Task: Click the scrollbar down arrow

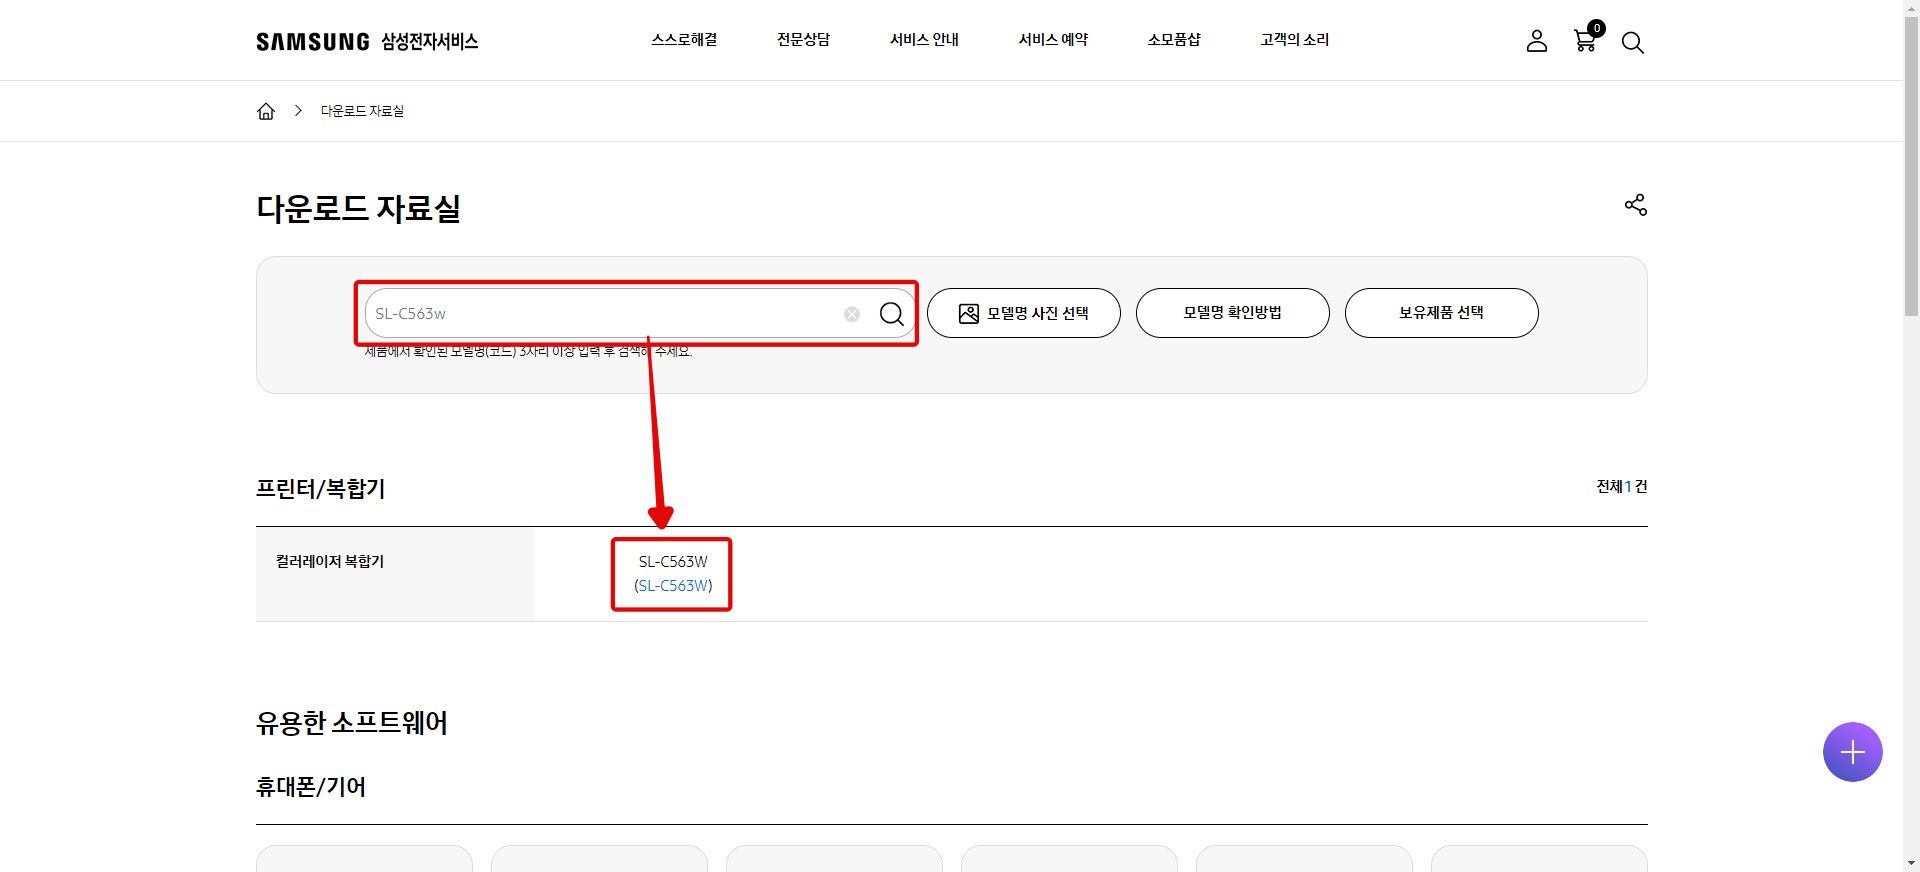Action: coord(1911,863)
